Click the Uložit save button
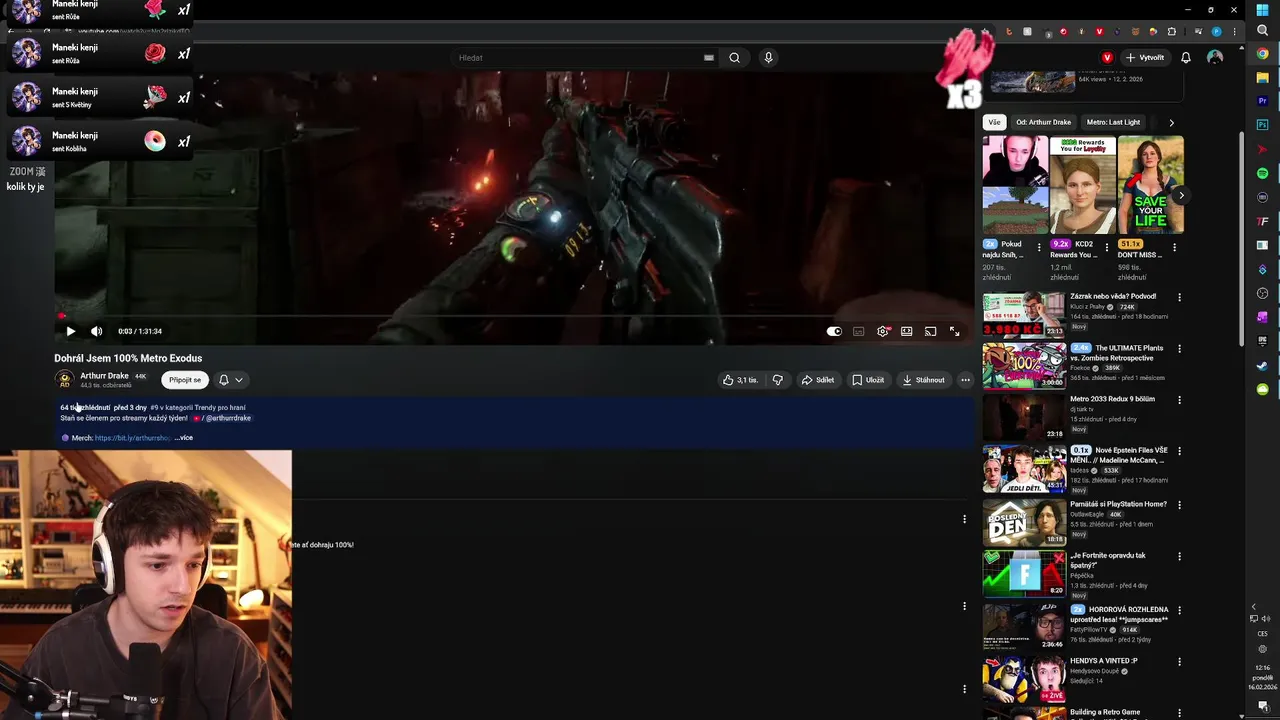1280x720 pixels. 868,380
